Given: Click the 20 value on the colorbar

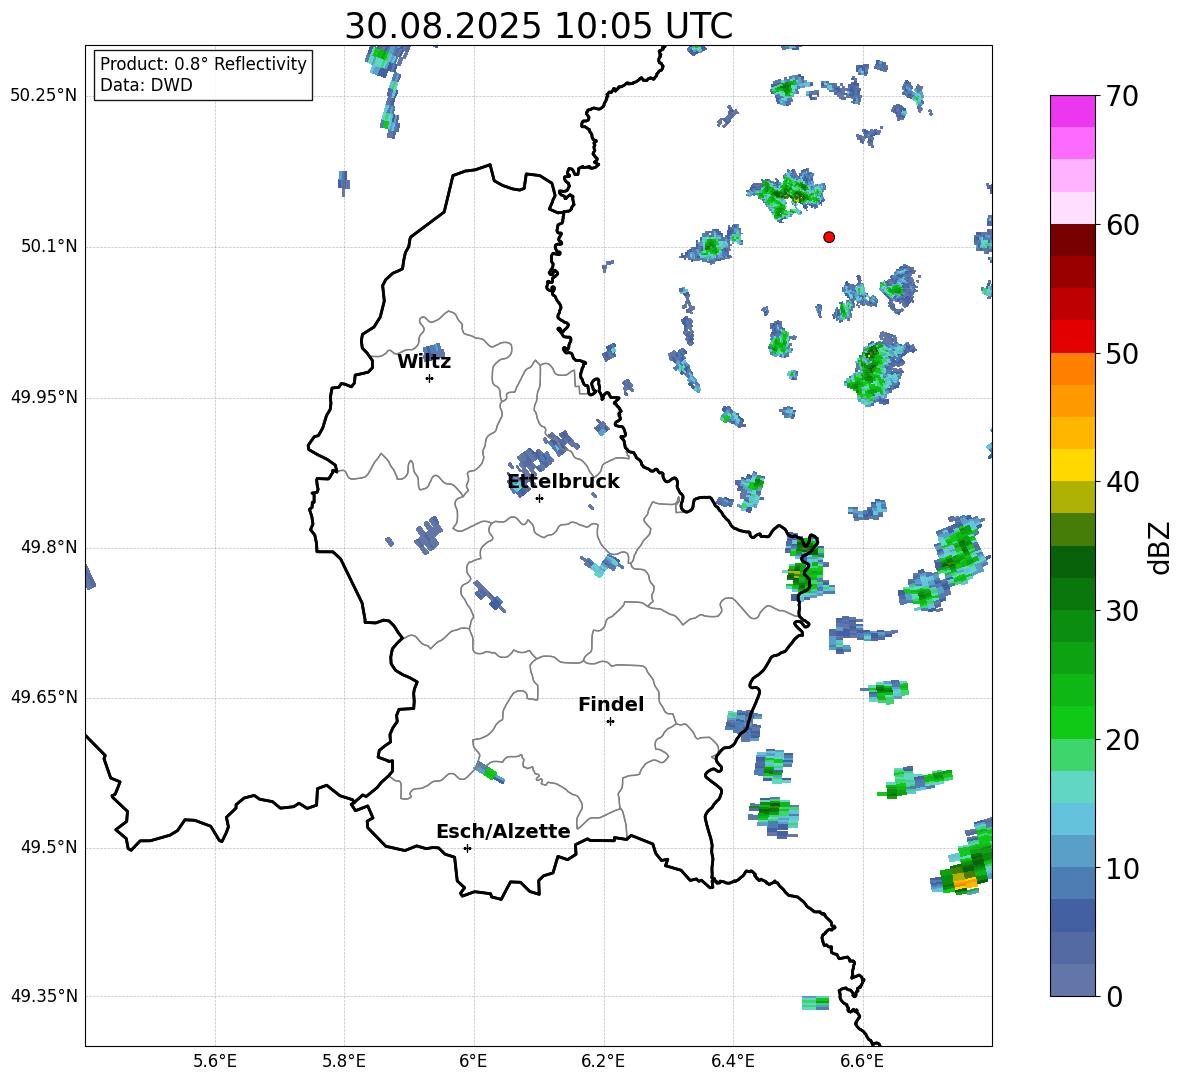Looking at the screenshot, I should [x=1122, y=740].
